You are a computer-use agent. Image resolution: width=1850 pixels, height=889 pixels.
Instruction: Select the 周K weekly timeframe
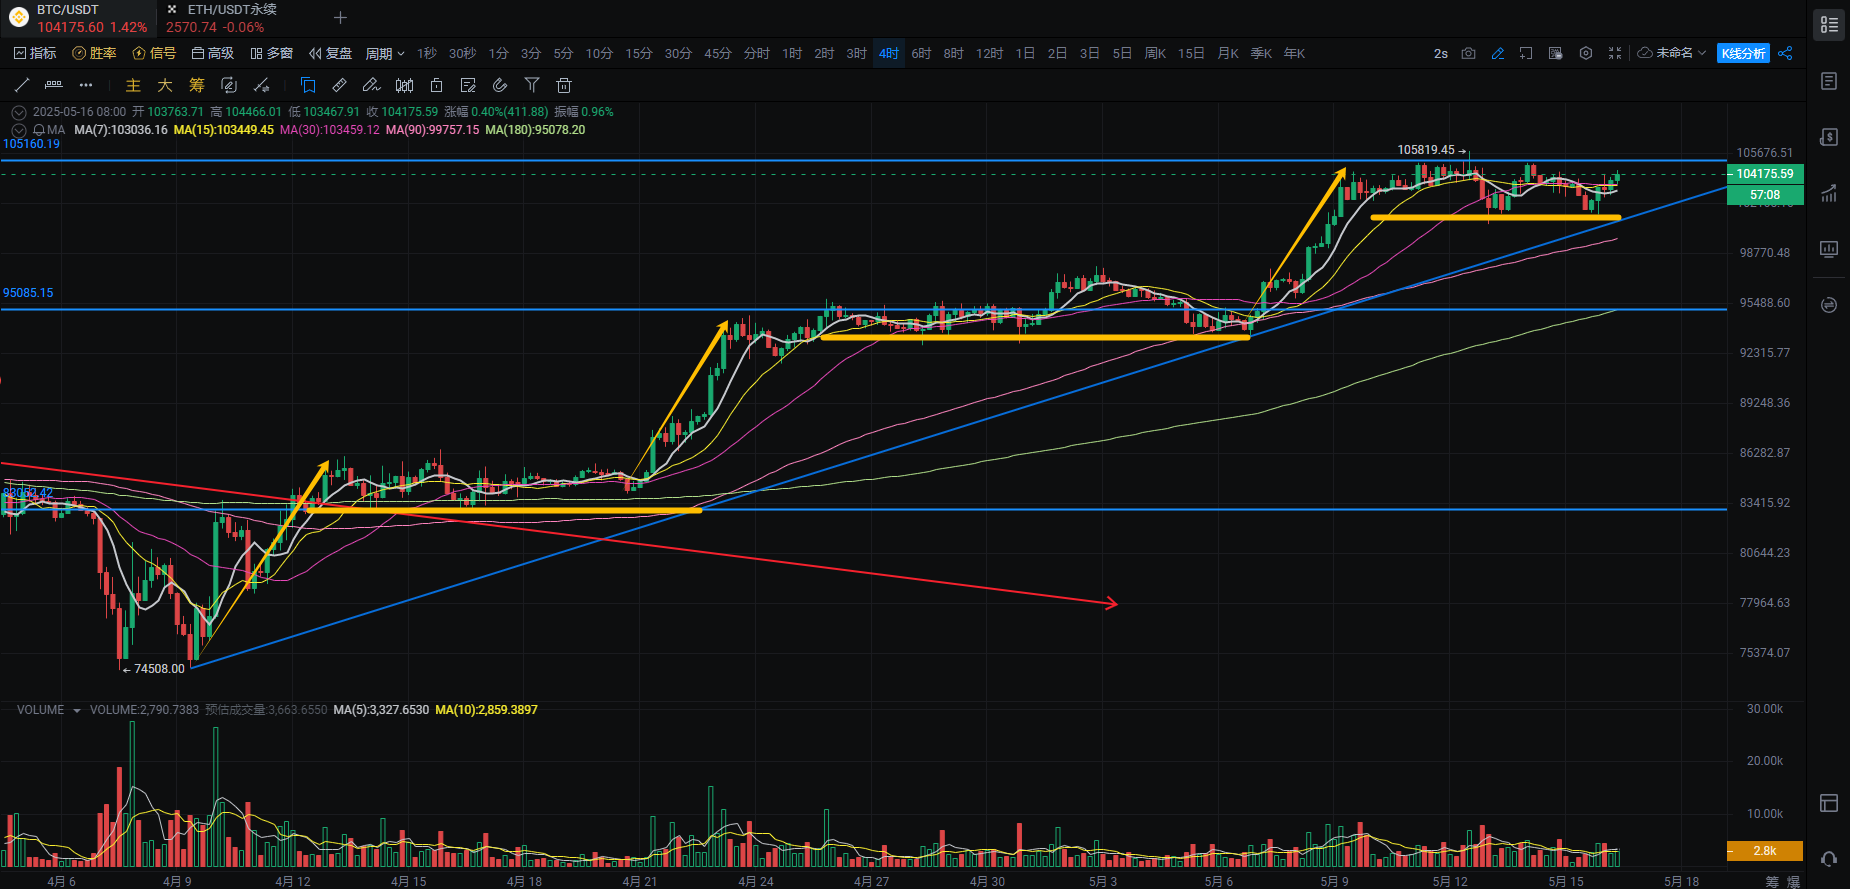pyautogui.click(x=1155, y=54)
